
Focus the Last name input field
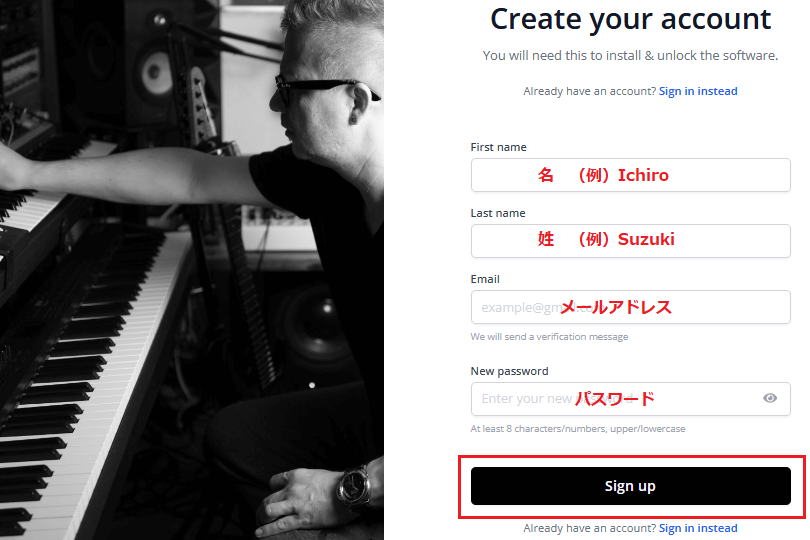pyautogui.click(x=630, y=241)
